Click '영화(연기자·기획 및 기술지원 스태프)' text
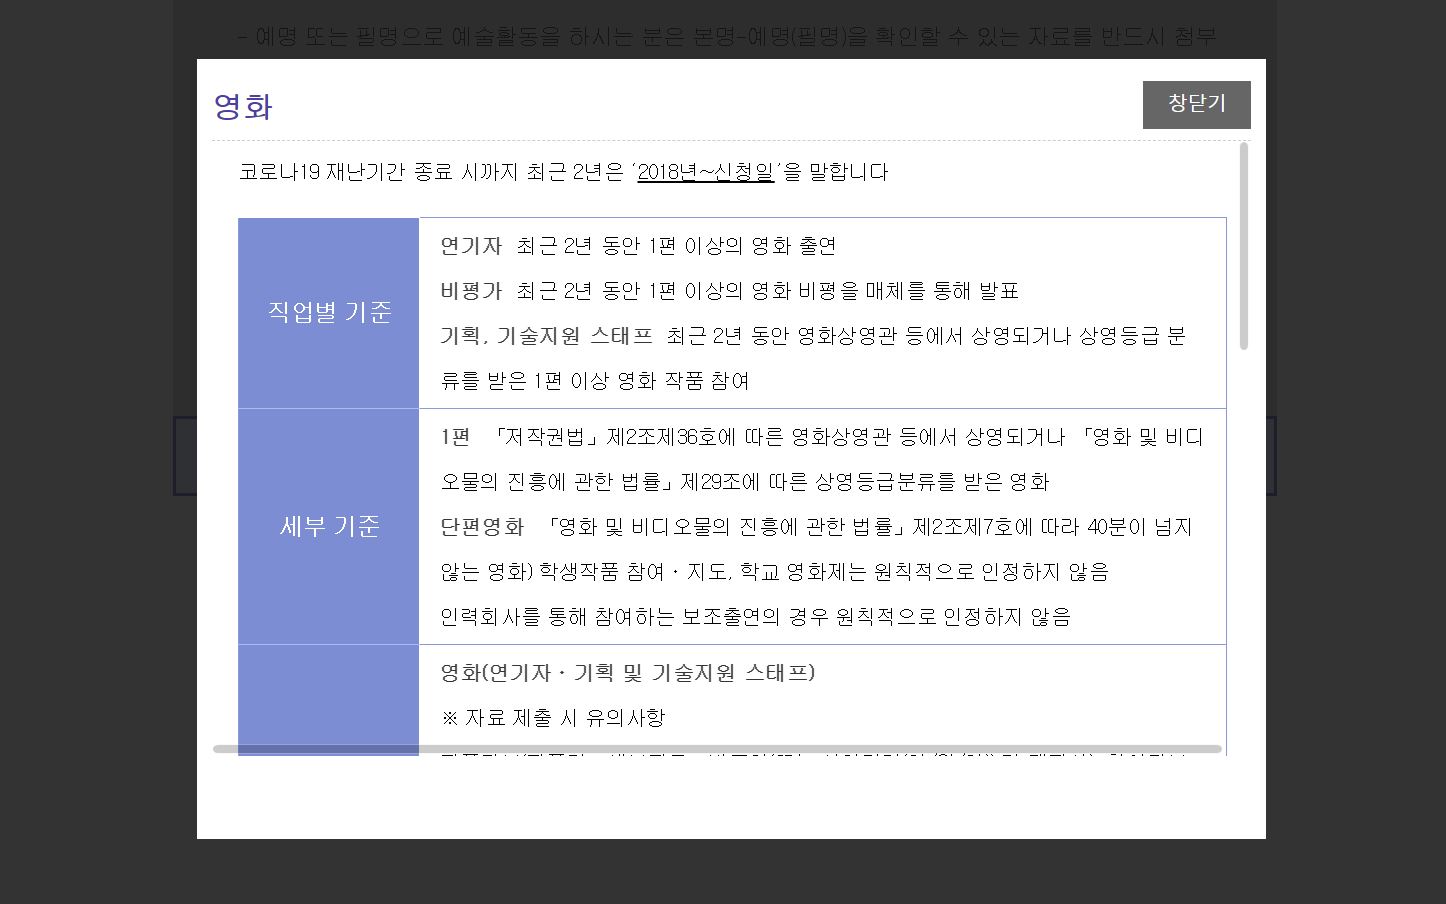This screenshot has height=904, width=1446. click(x=628, y=673)
